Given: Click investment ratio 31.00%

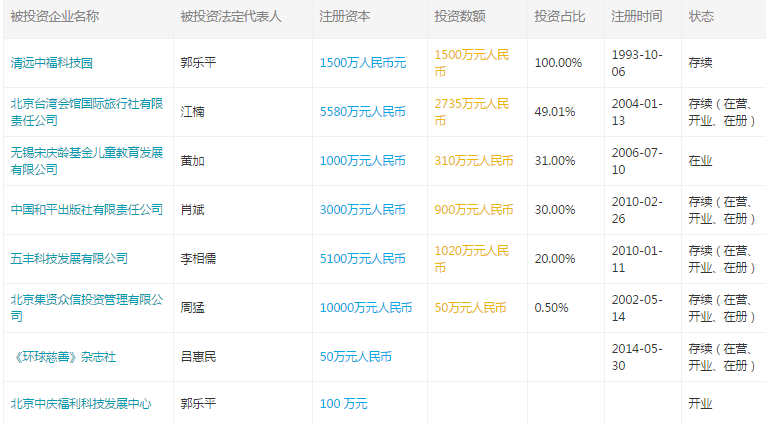Looking at the screenshot, I should click(554, 161).
